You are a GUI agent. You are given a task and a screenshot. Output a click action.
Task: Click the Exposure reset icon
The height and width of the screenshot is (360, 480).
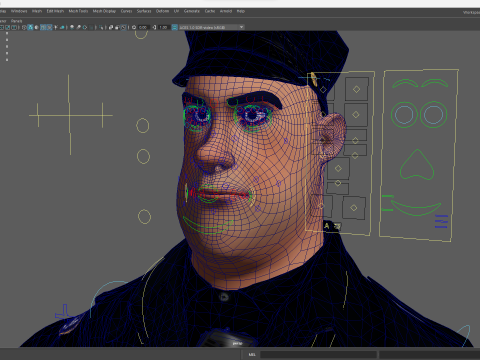tap(134, 27)
